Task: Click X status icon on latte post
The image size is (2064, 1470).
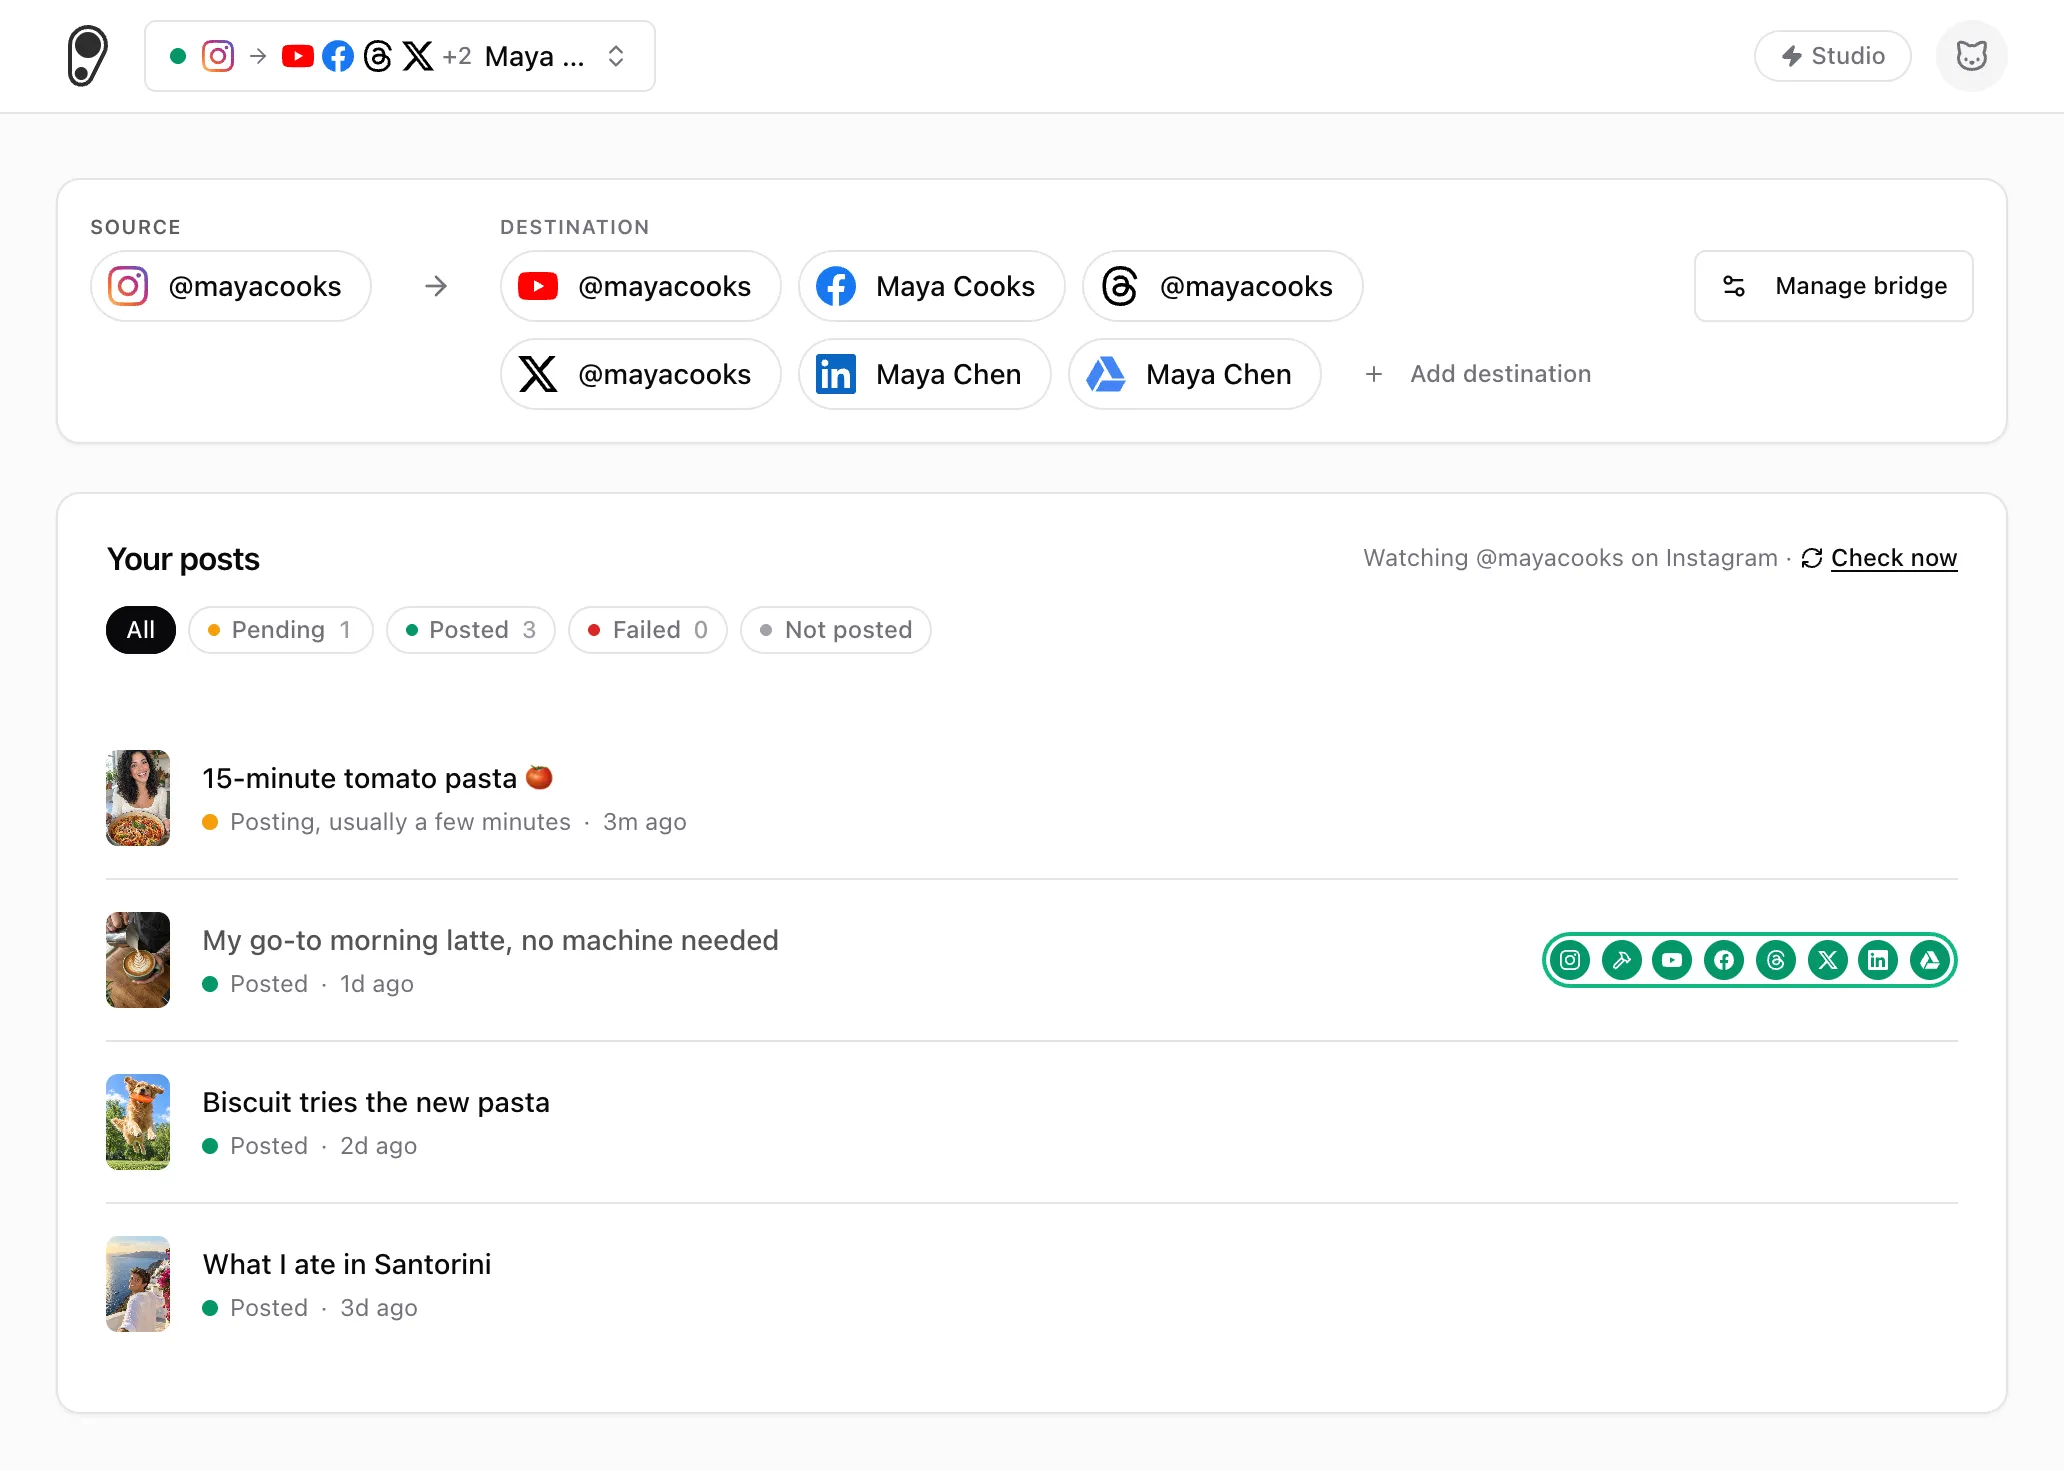Action: 1828,960
